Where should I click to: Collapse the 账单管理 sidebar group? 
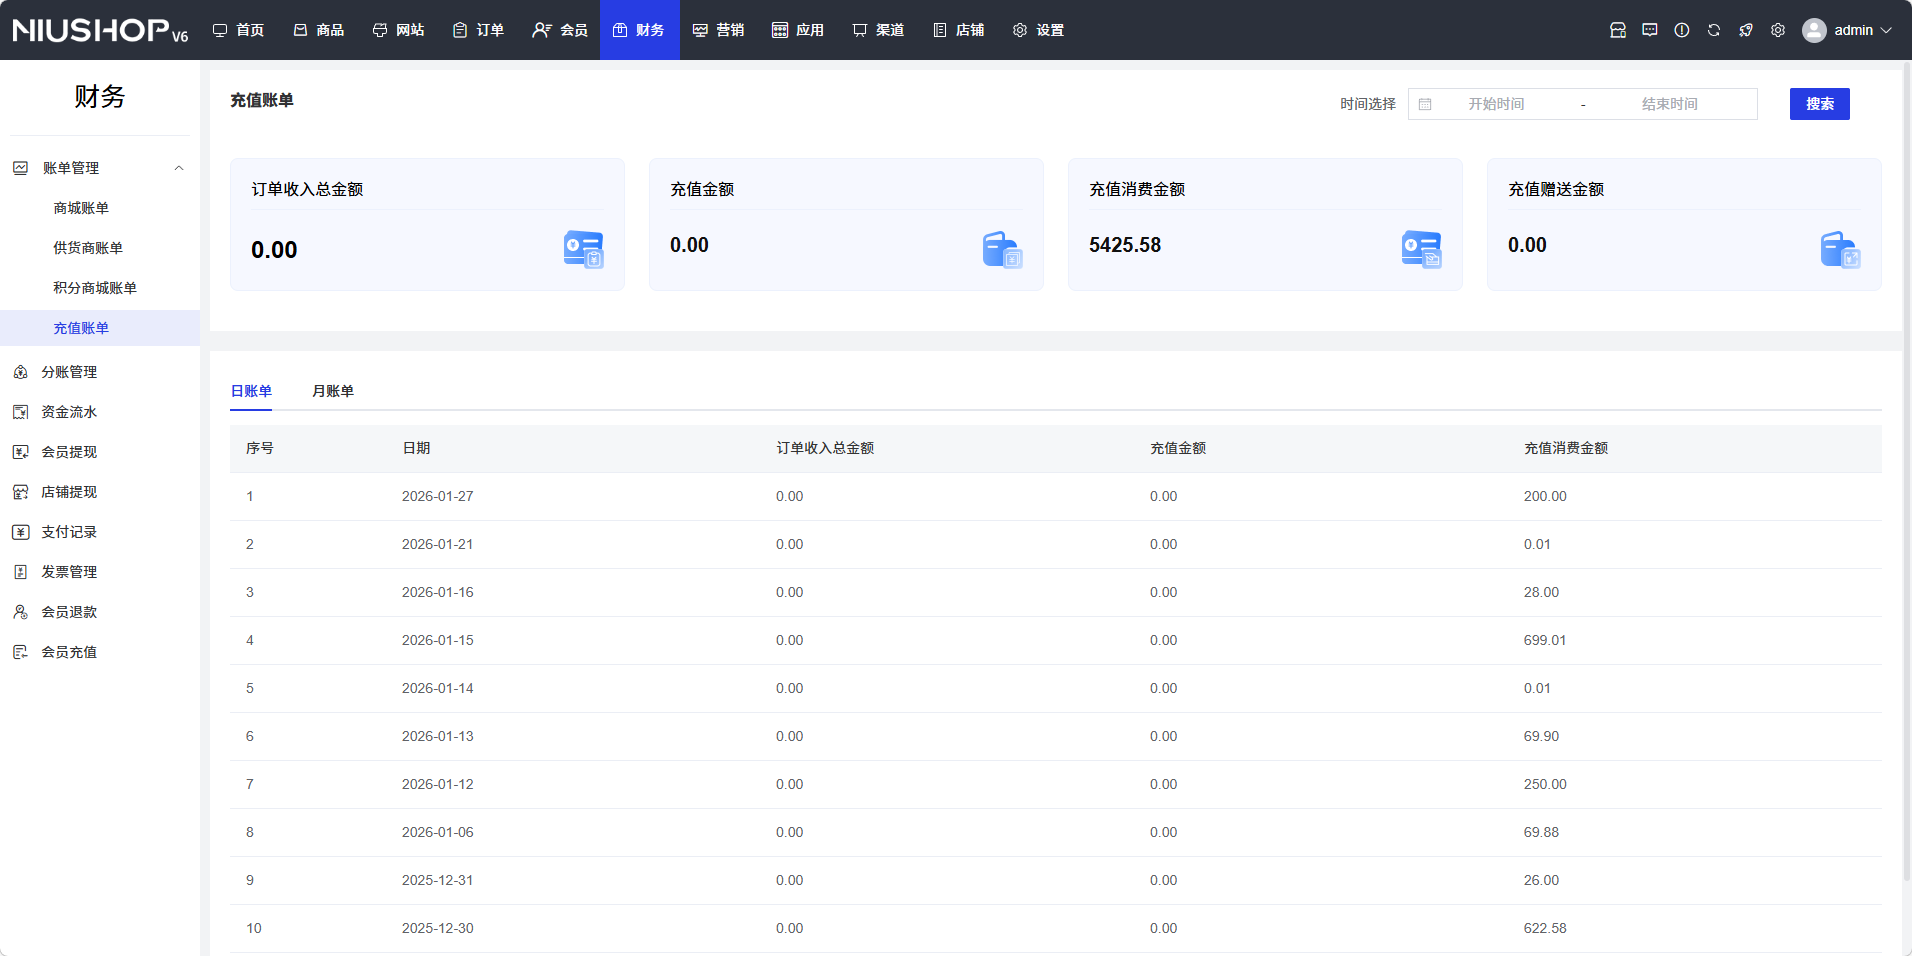coord(179,168)
